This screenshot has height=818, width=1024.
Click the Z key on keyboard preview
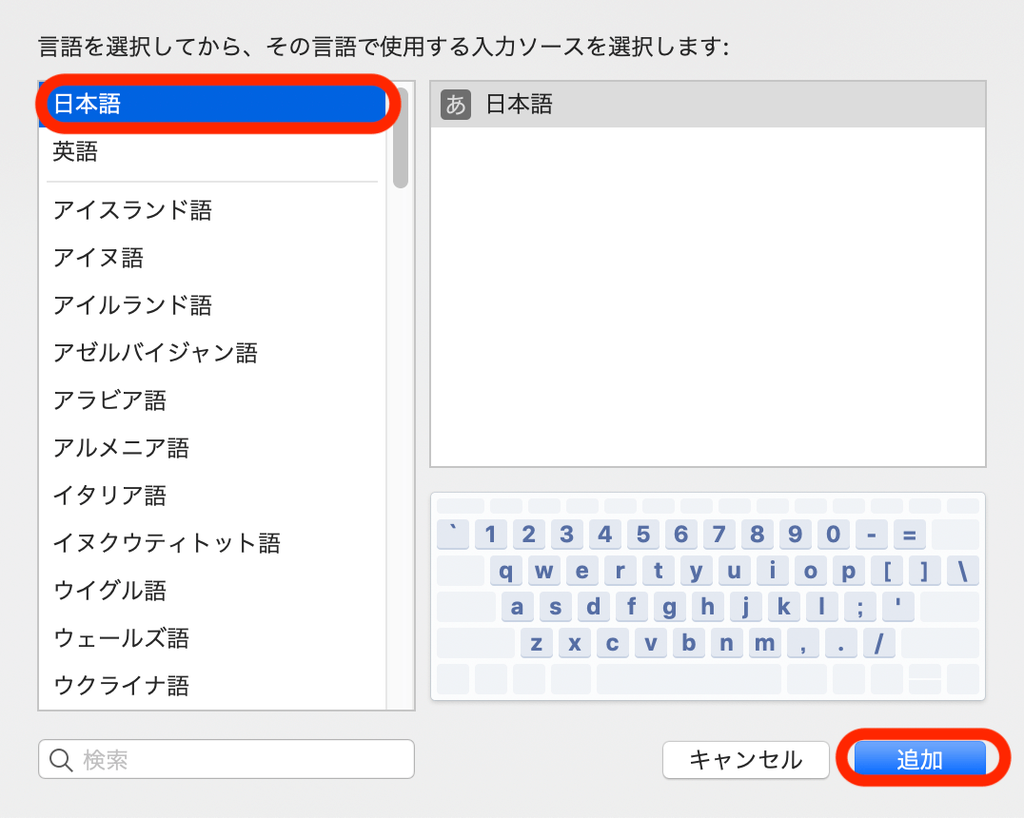click(x=536, y=643)
